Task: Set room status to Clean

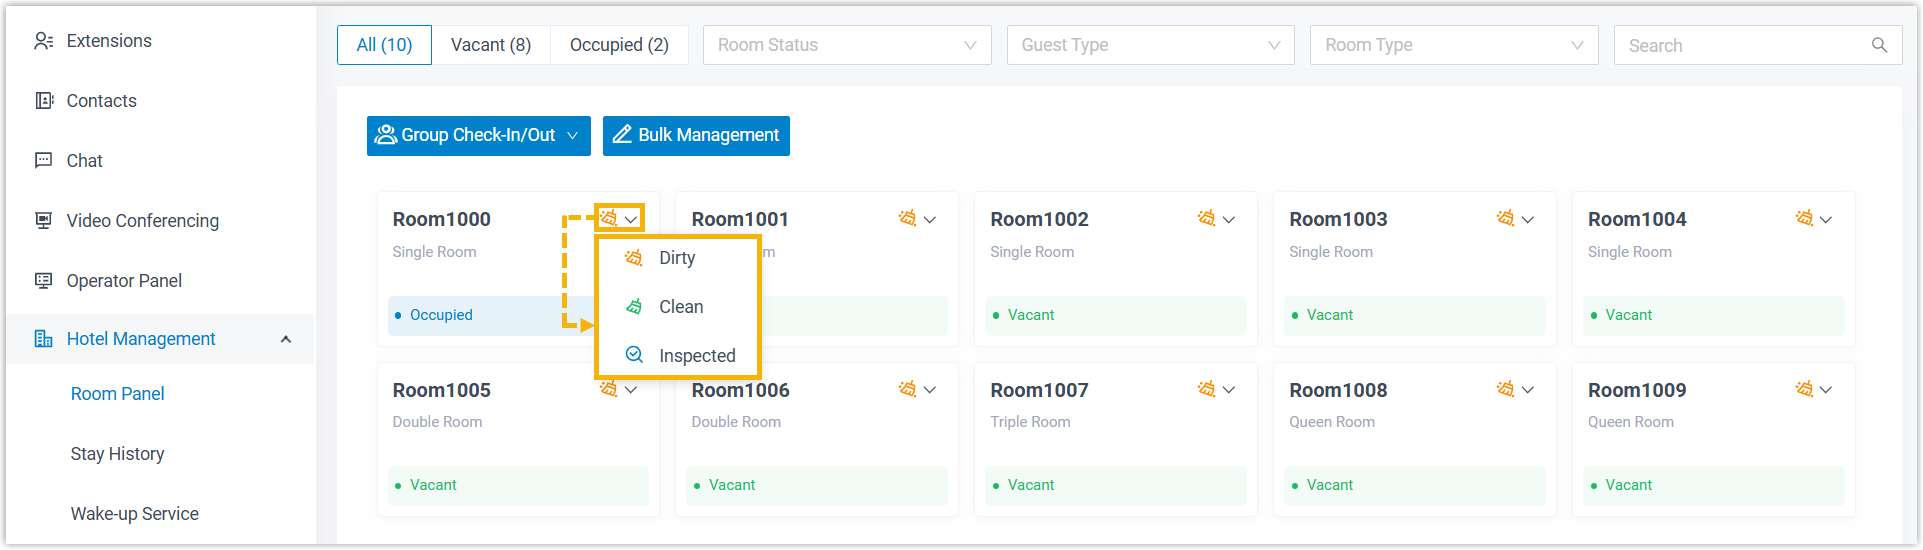Action: 680,307
